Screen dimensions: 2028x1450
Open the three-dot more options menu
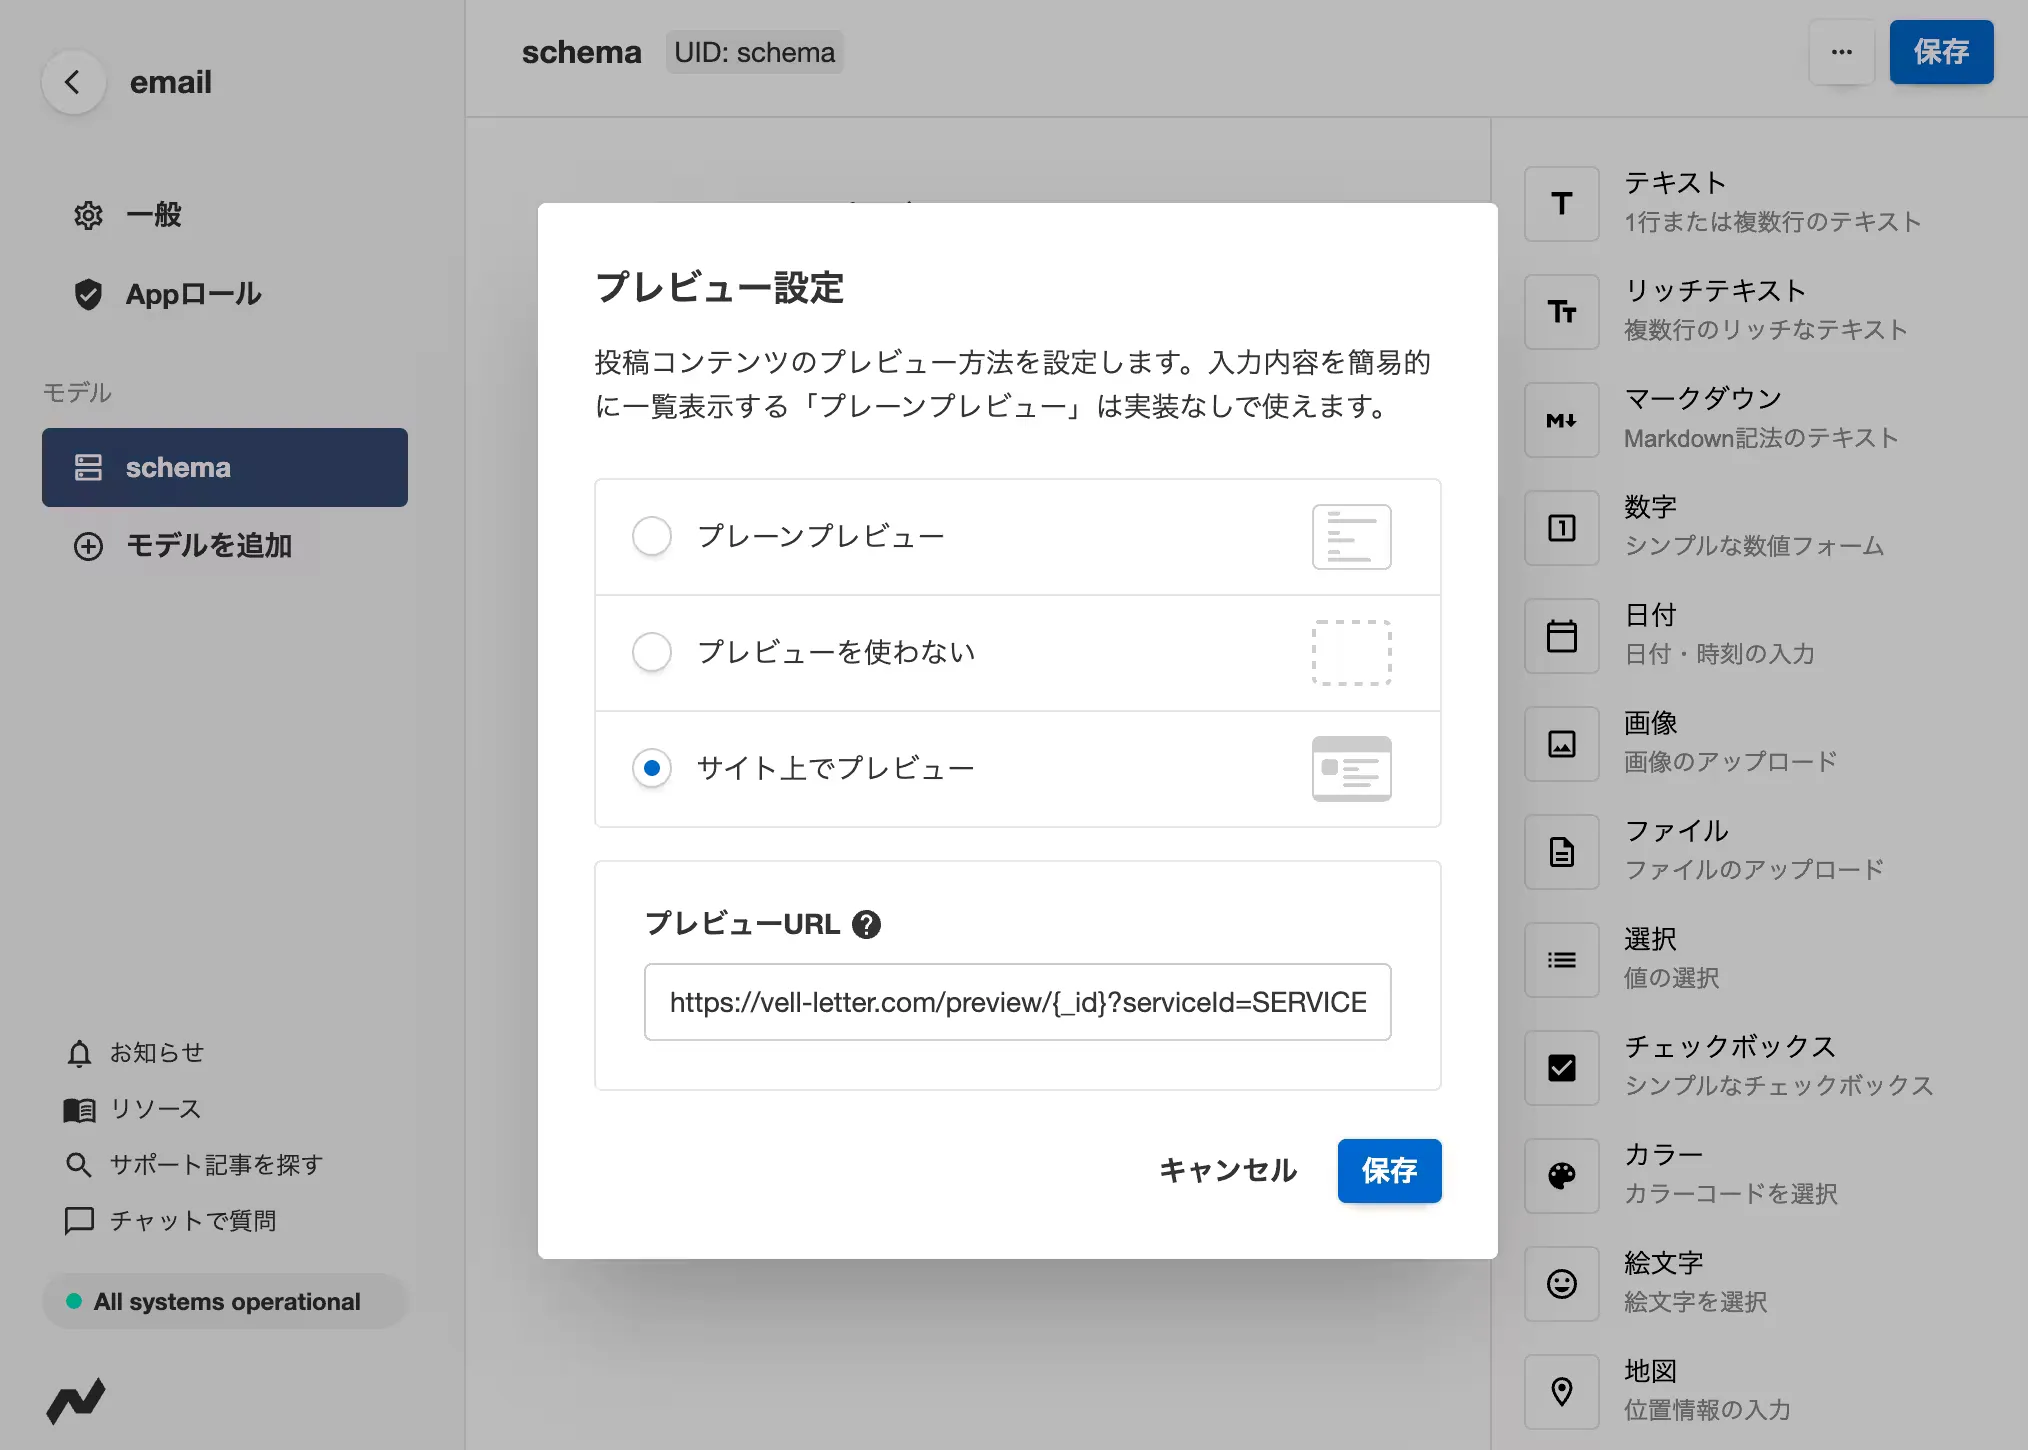pyautogui.click(x=1842, y=52)
